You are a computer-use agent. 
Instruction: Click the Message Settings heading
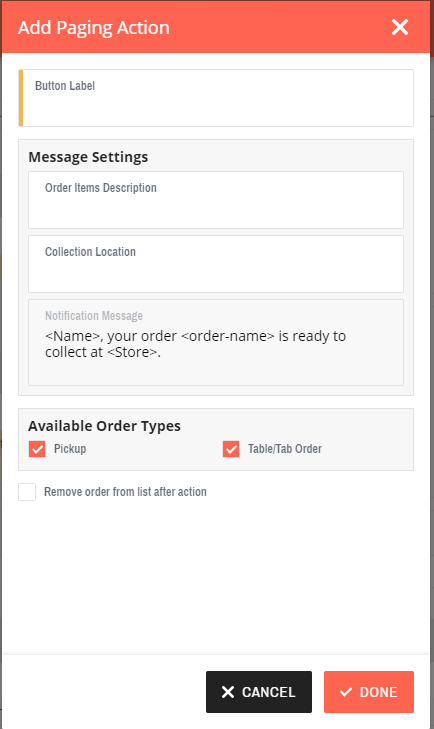click(x=88, y=157)
